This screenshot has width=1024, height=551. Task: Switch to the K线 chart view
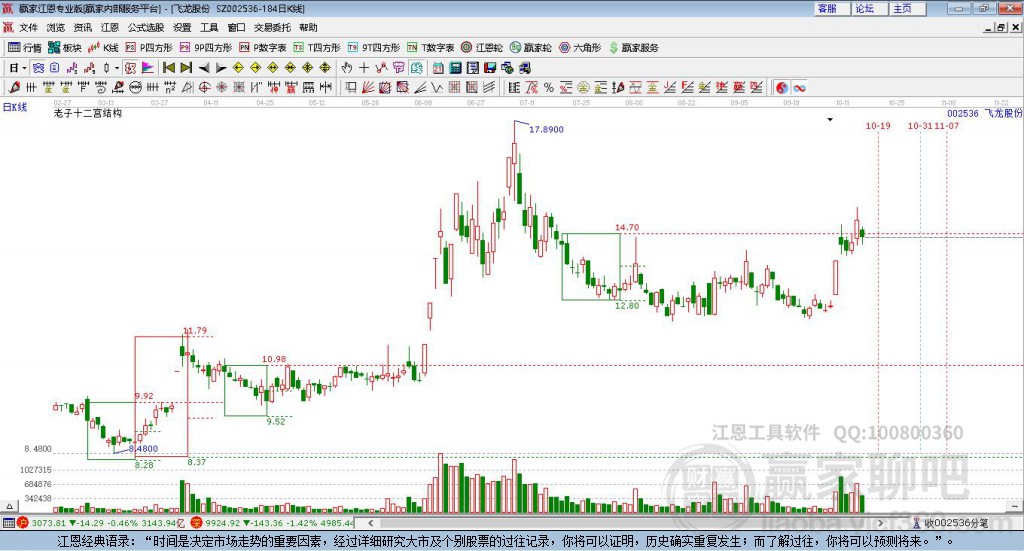103,48
